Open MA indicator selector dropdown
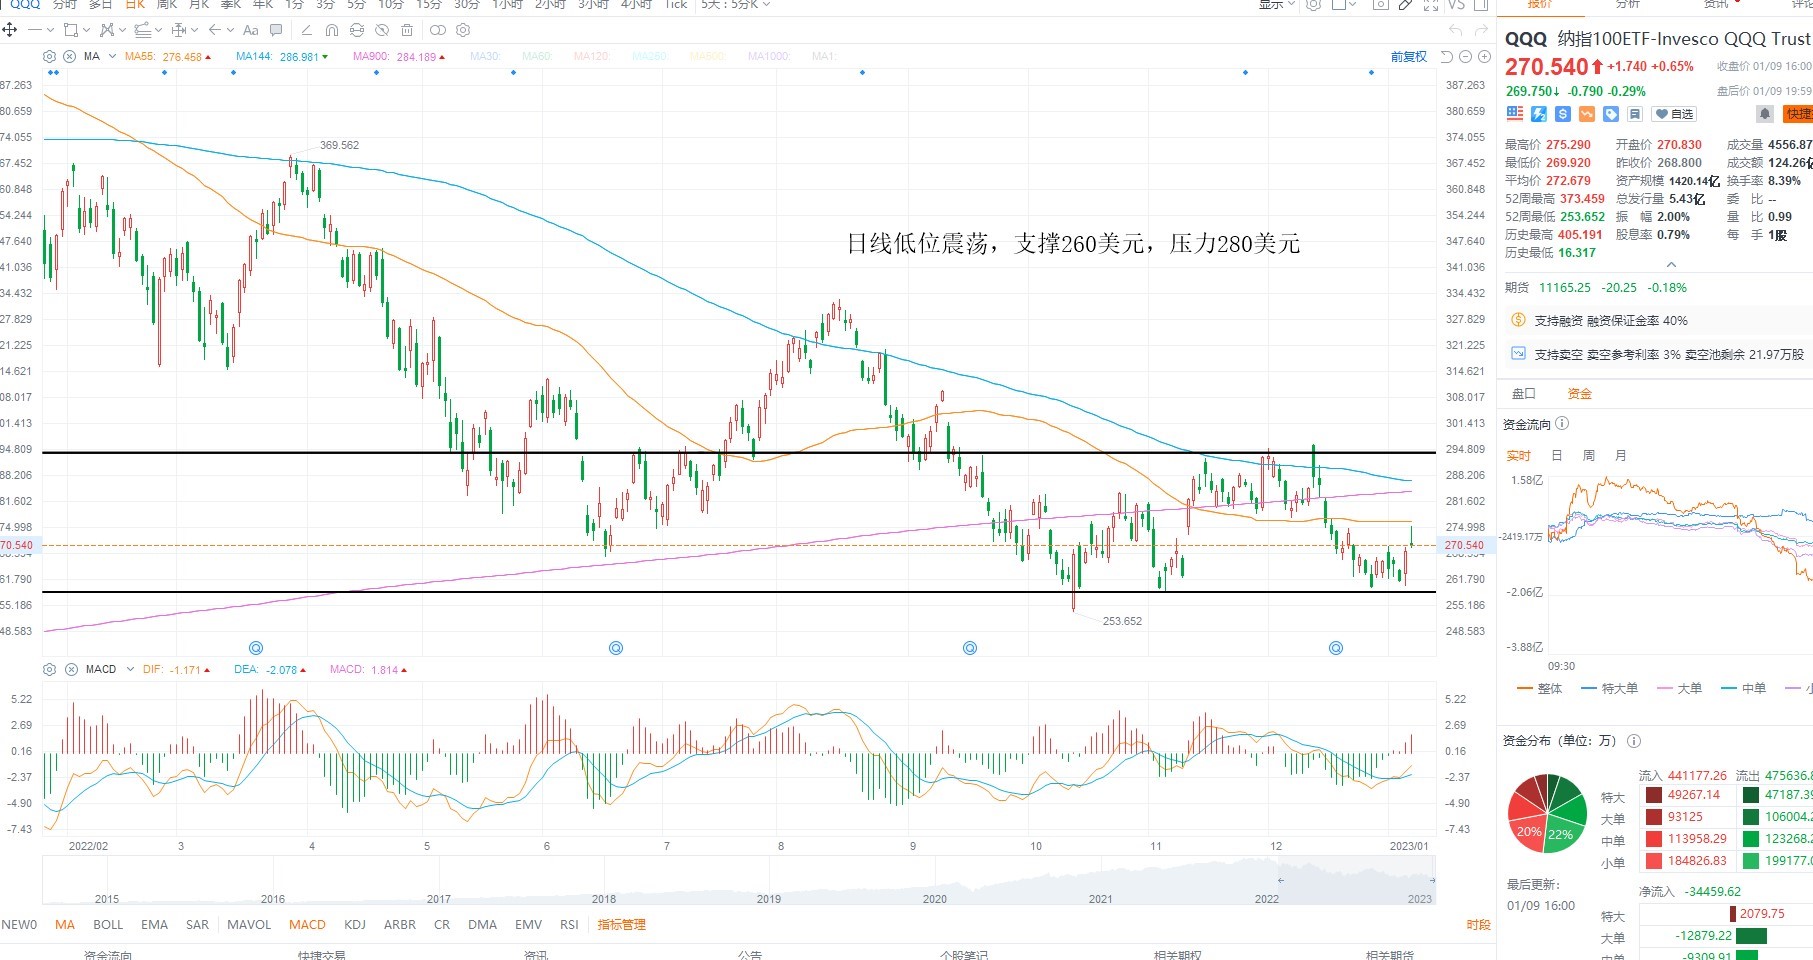Screen dimensions: 1813x960 click(x=112, y=56)
